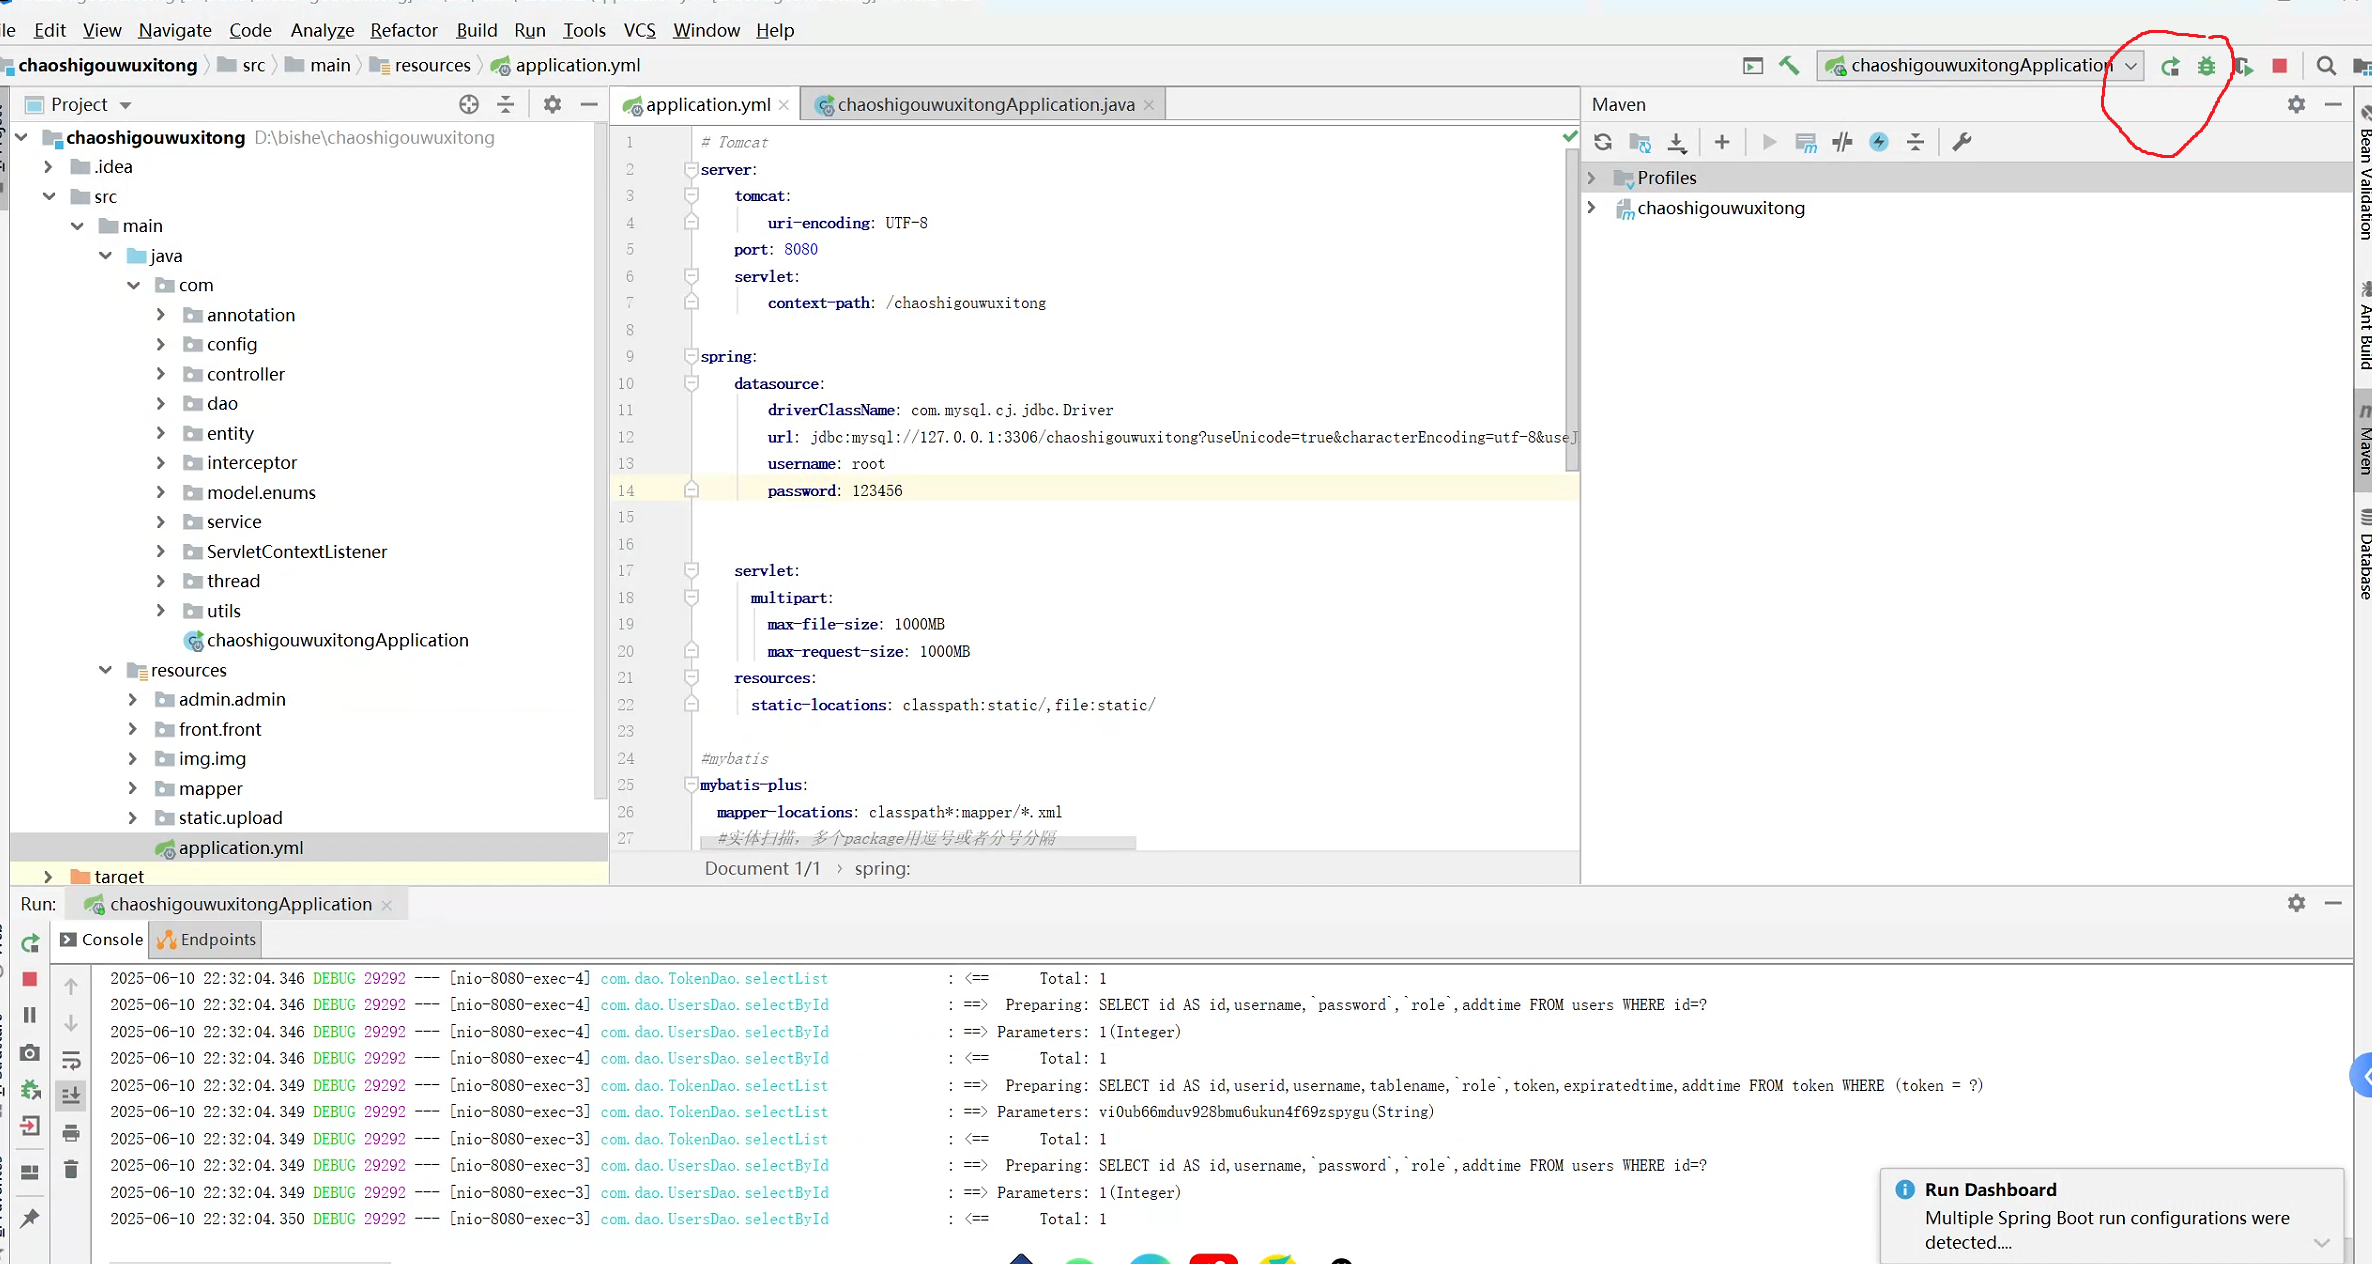Click the editor vertical scrollbar
This screenshot has width=2372, height=1264.
1572,310
